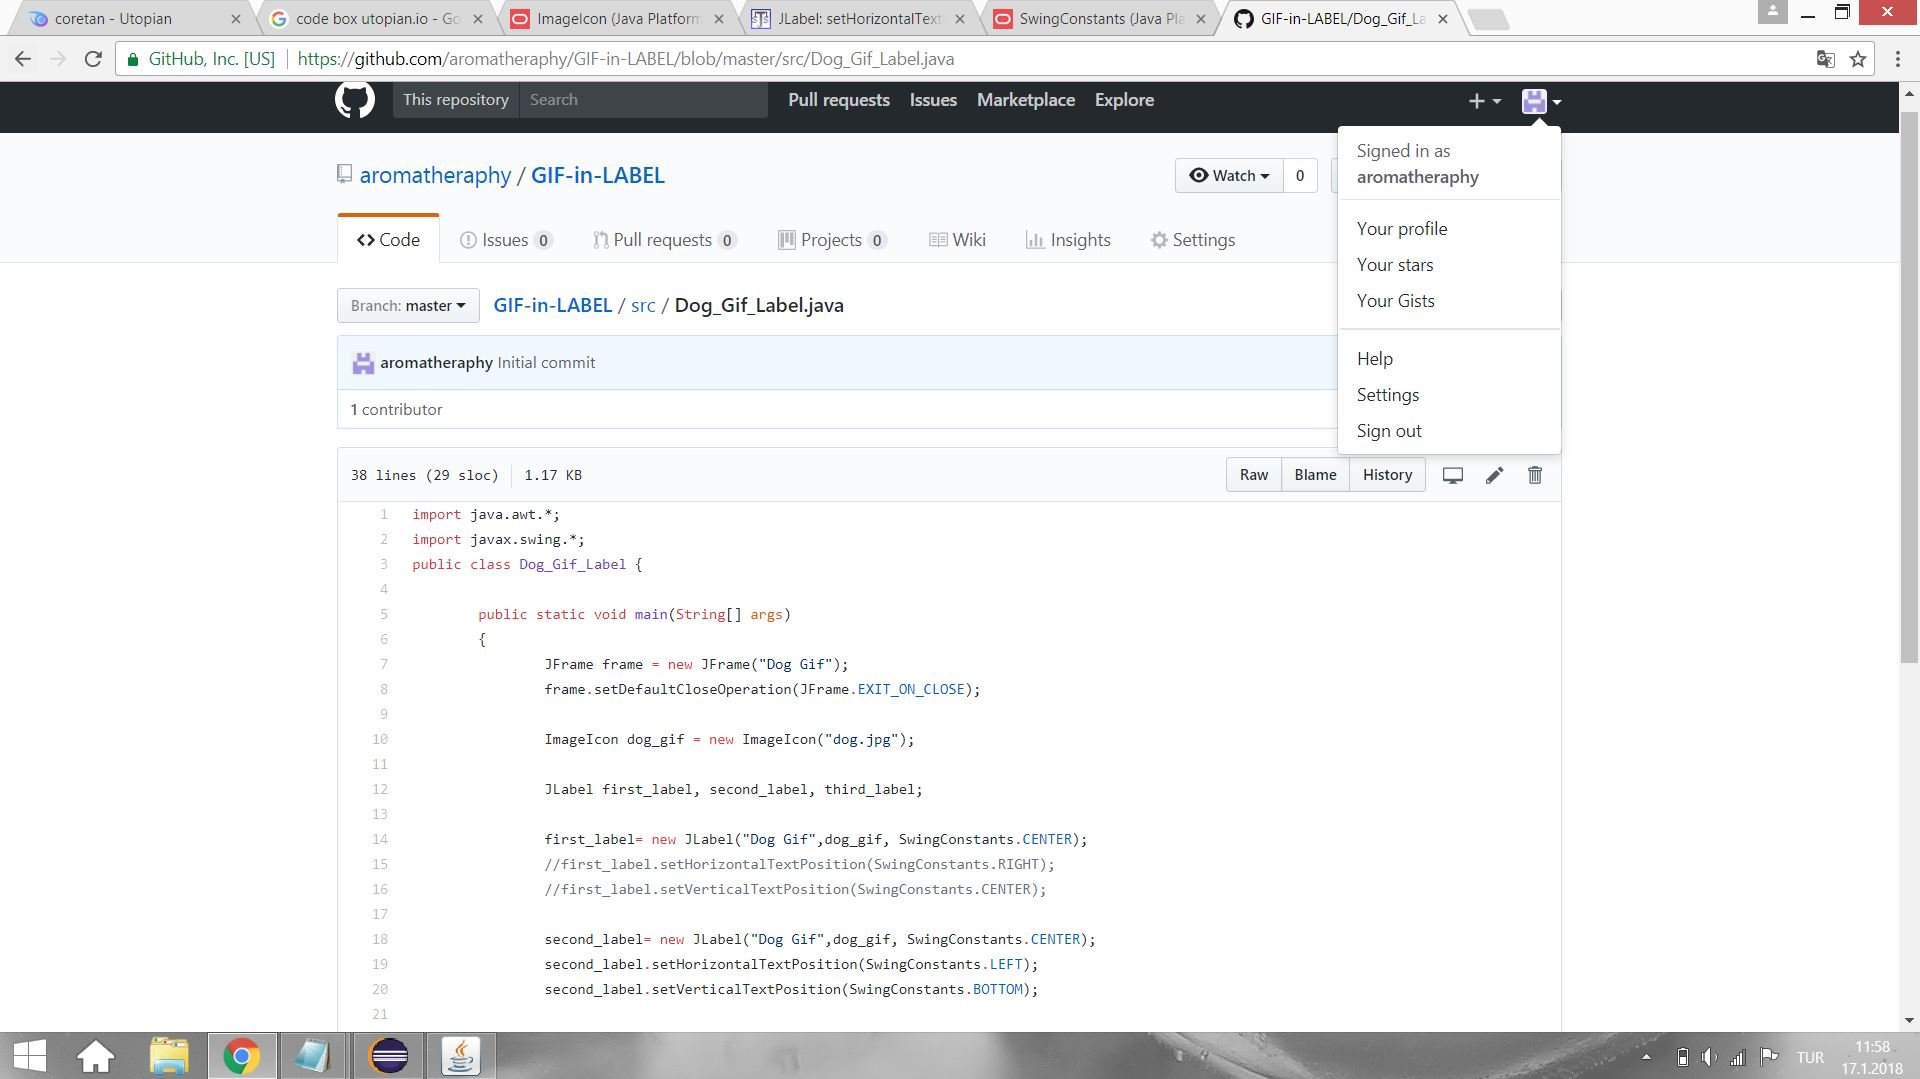Edit the file with the pencil icon
Image resolution: width=1920 pixels, height=1079 pixels.
click(x=1494, y=475)
